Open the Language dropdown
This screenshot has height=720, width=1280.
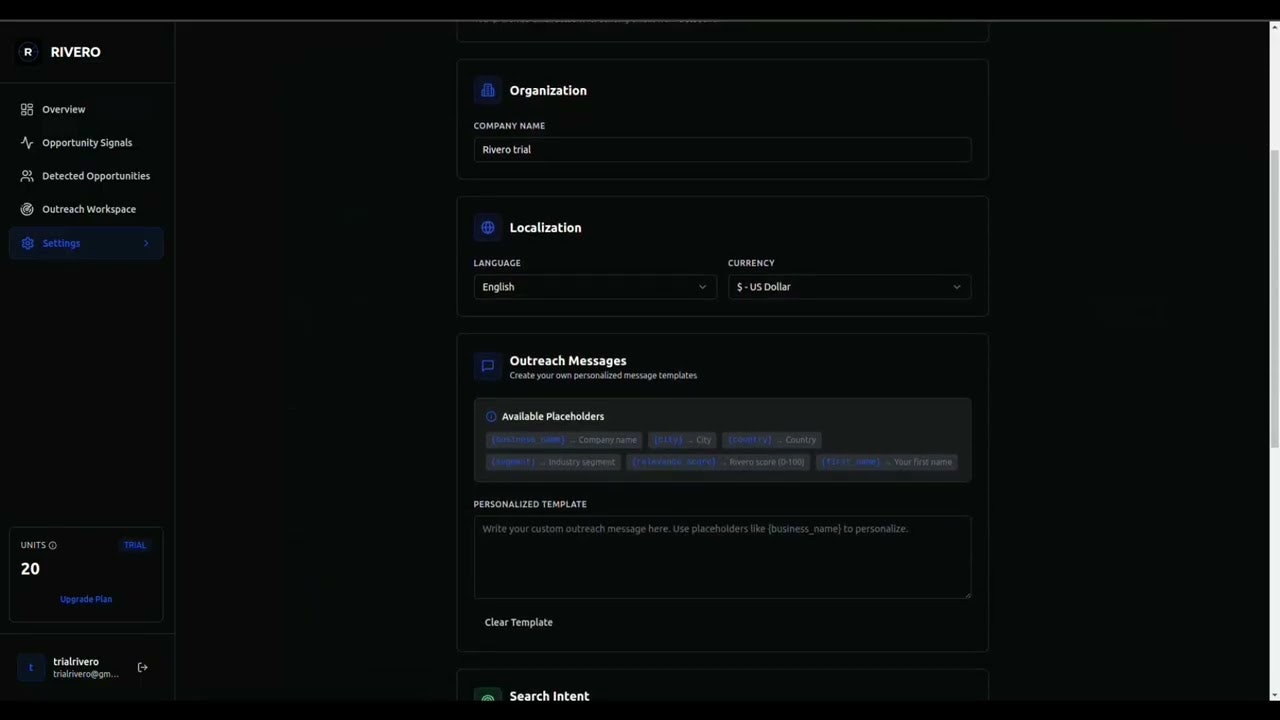[595, 287]
